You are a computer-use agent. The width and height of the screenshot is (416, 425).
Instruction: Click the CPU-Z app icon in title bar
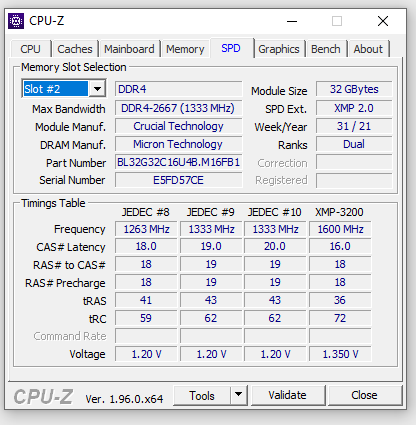(x=16, y=21)
